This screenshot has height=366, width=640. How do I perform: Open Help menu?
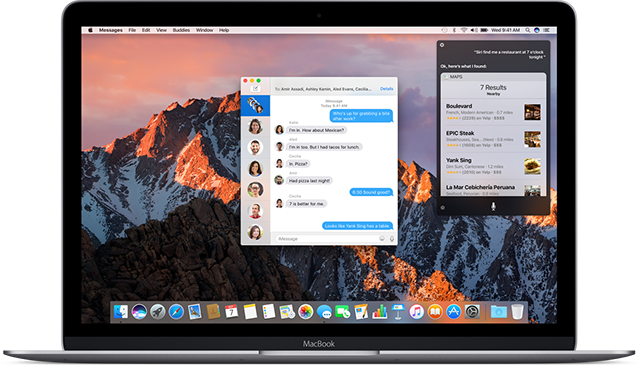tap(224, 30)
